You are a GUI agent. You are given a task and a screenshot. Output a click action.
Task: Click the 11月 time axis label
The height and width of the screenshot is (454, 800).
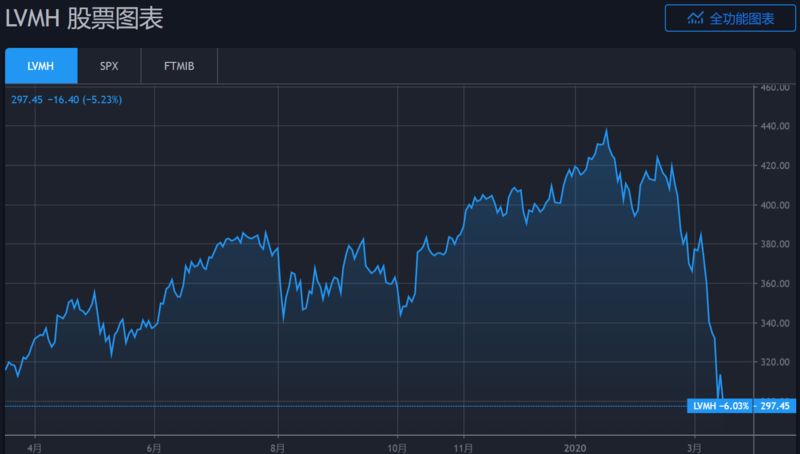[463, 448]
